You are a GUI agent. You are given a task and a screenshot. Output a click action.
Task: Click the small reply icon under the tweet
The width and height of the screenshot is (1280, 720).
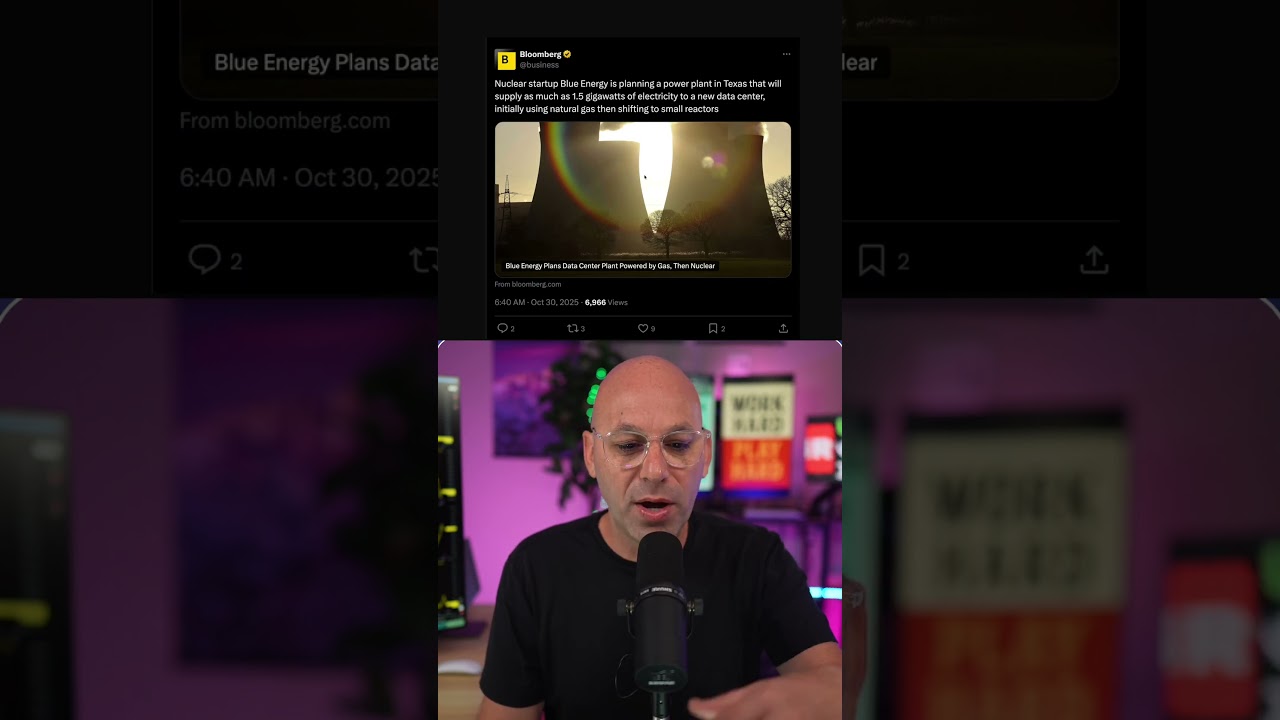502,328
